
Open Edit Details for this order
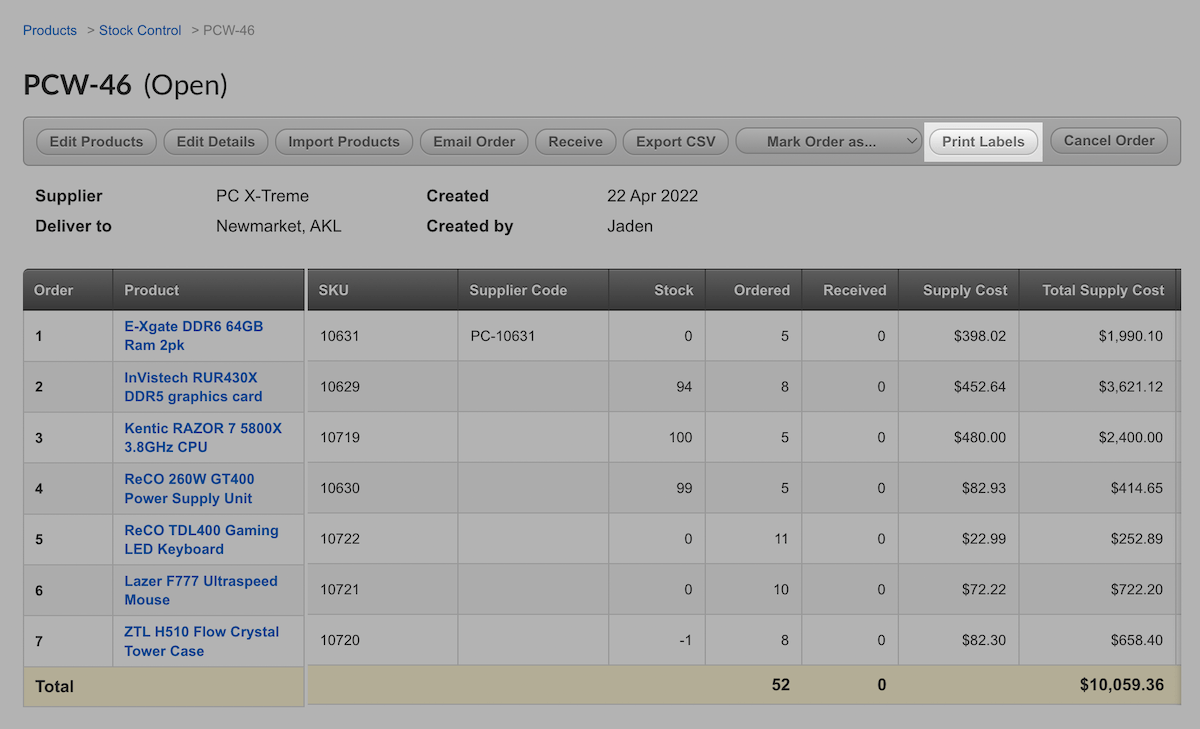[x=216, y=141]
